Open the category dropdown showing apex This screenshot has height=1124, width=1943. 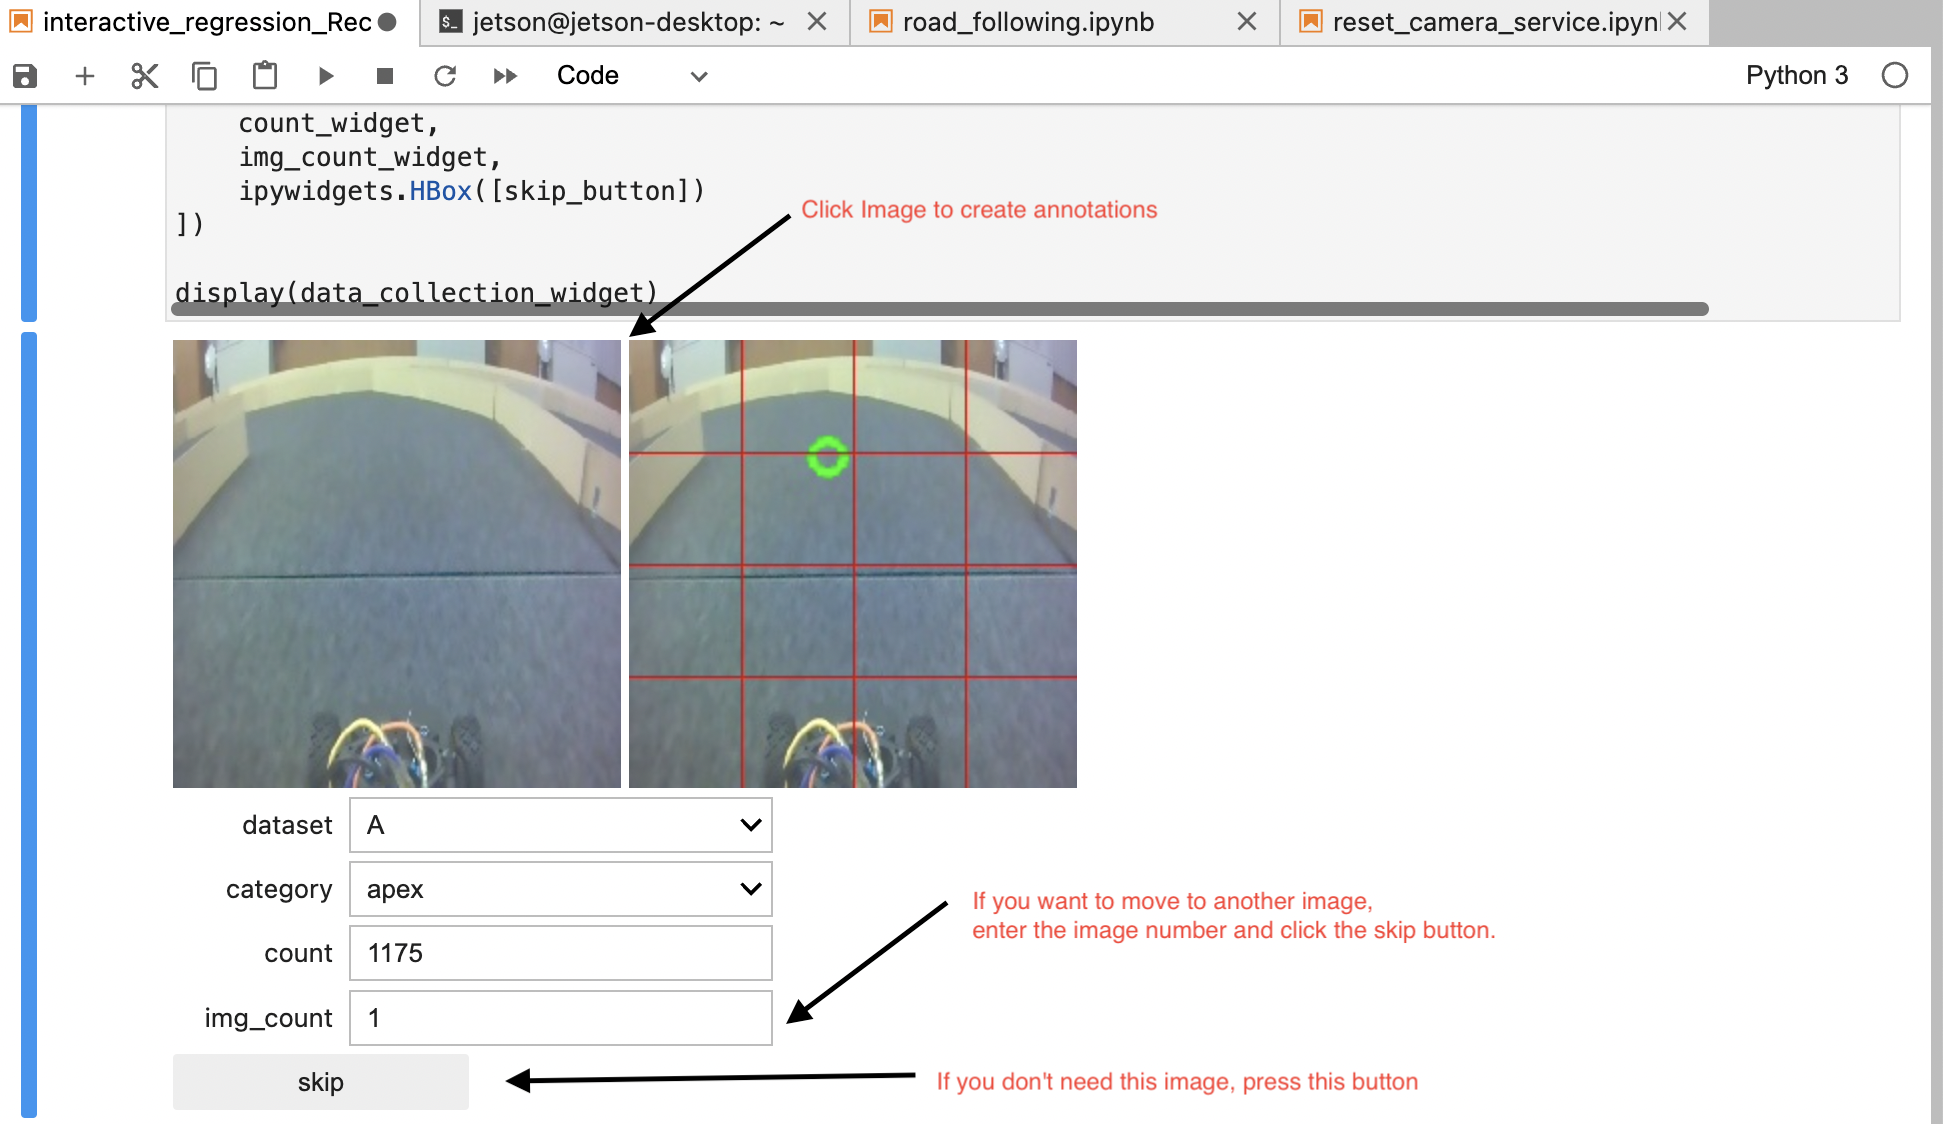click(560, 889)
